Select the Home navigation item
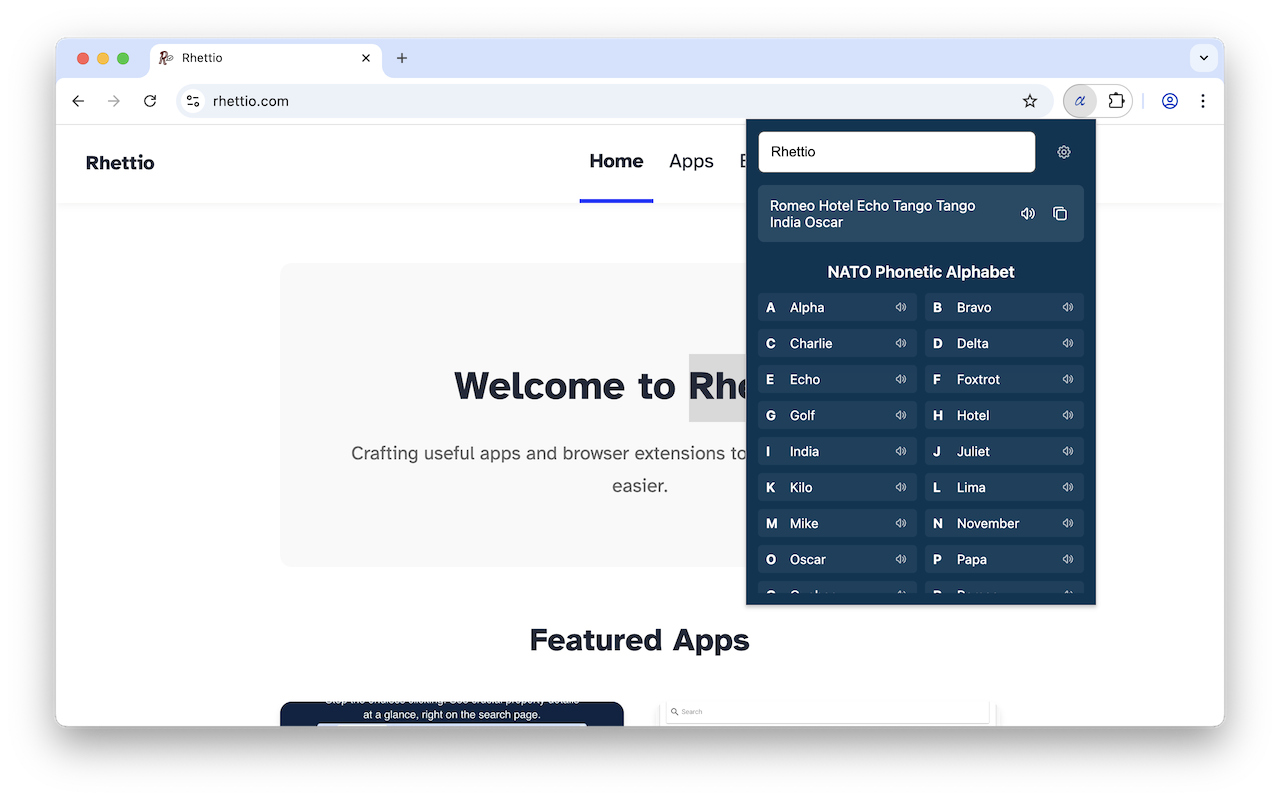Screen dimensions: 1280x800 click(x=616, y=161)
